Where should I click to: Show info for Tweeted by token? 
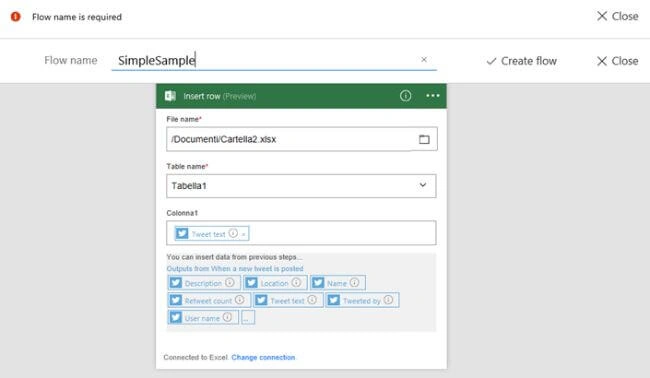pyautogui.click(x=388, y=300)
